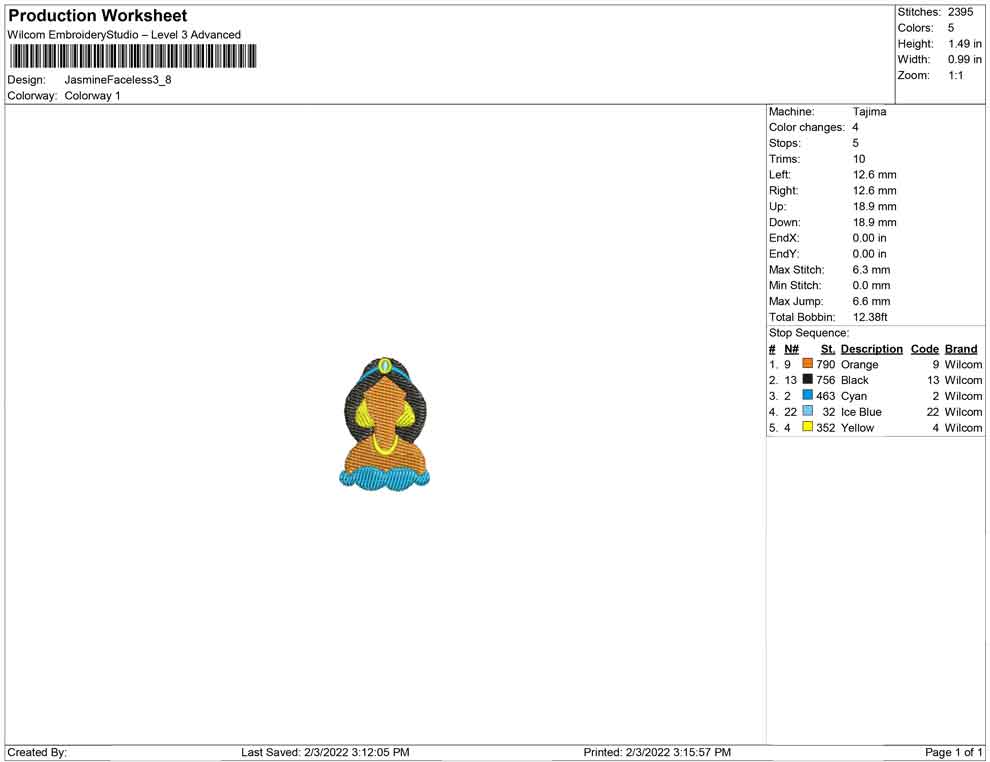Click the N# column header
Image resolution: width=990 pixels, height=762 pixels.
tap(792, 349)
